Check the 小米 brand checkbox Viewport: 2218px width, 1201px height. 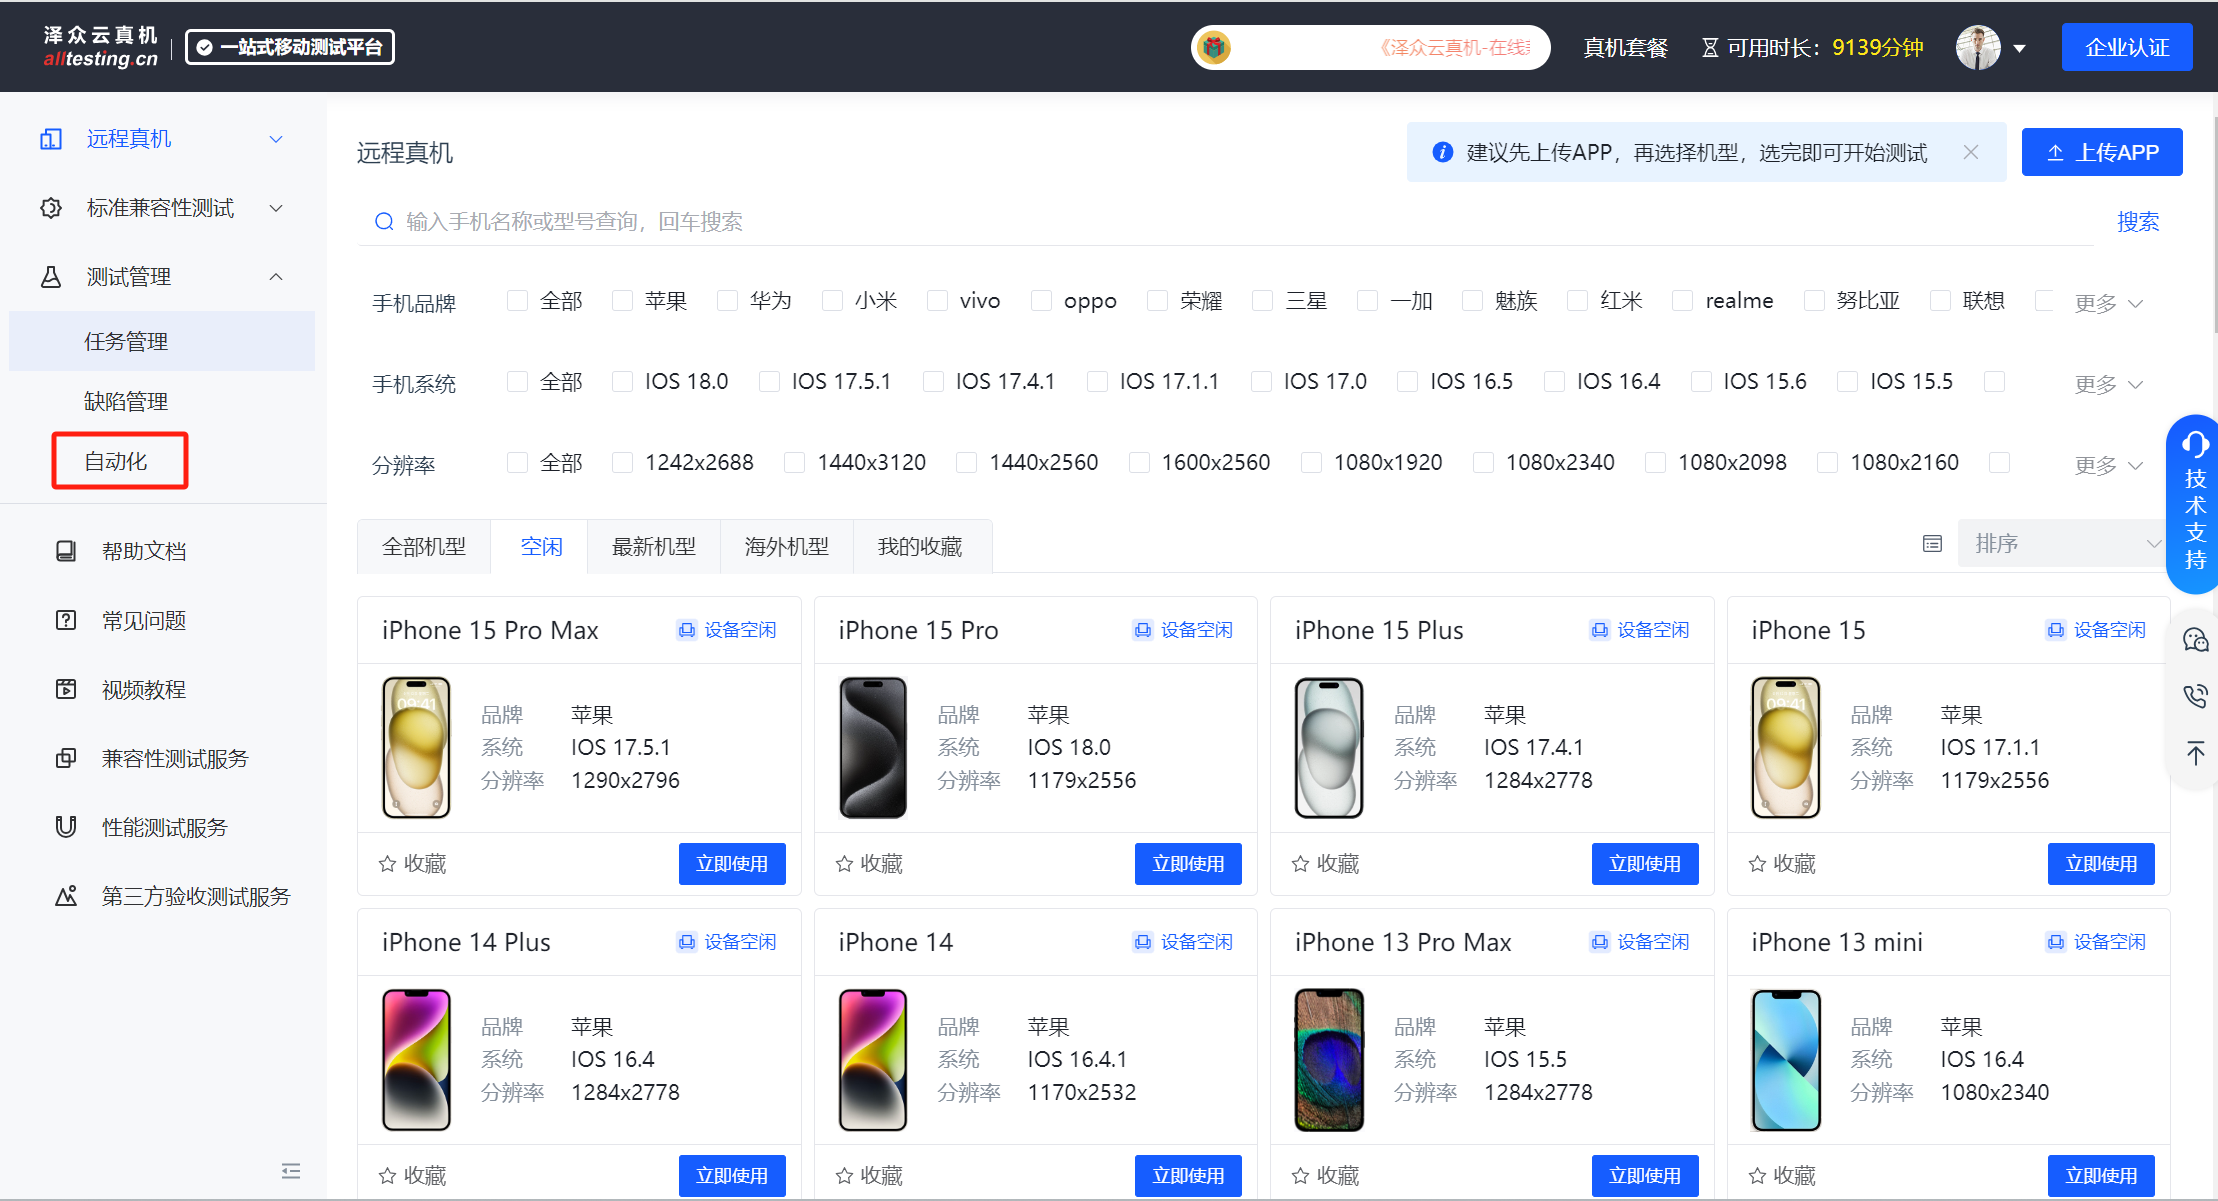coord(832,300)
